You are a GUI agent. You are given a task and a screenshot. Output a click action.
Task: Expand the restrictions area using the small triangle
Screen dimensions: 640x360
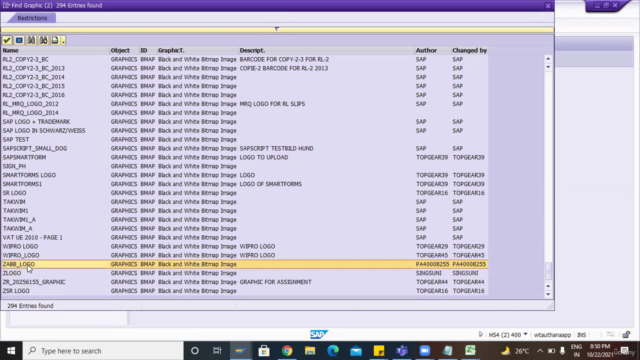[x=277, y=29]
